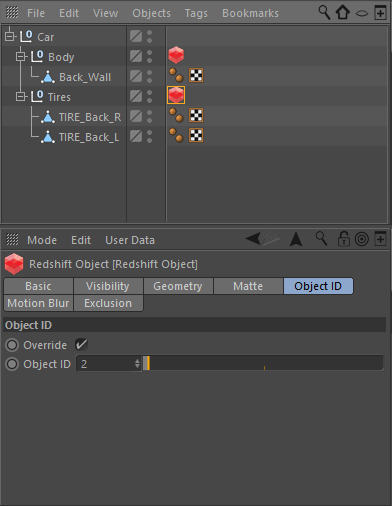Switch to the Object ID tab
The image size is (392, 506).
click(318, 286)
